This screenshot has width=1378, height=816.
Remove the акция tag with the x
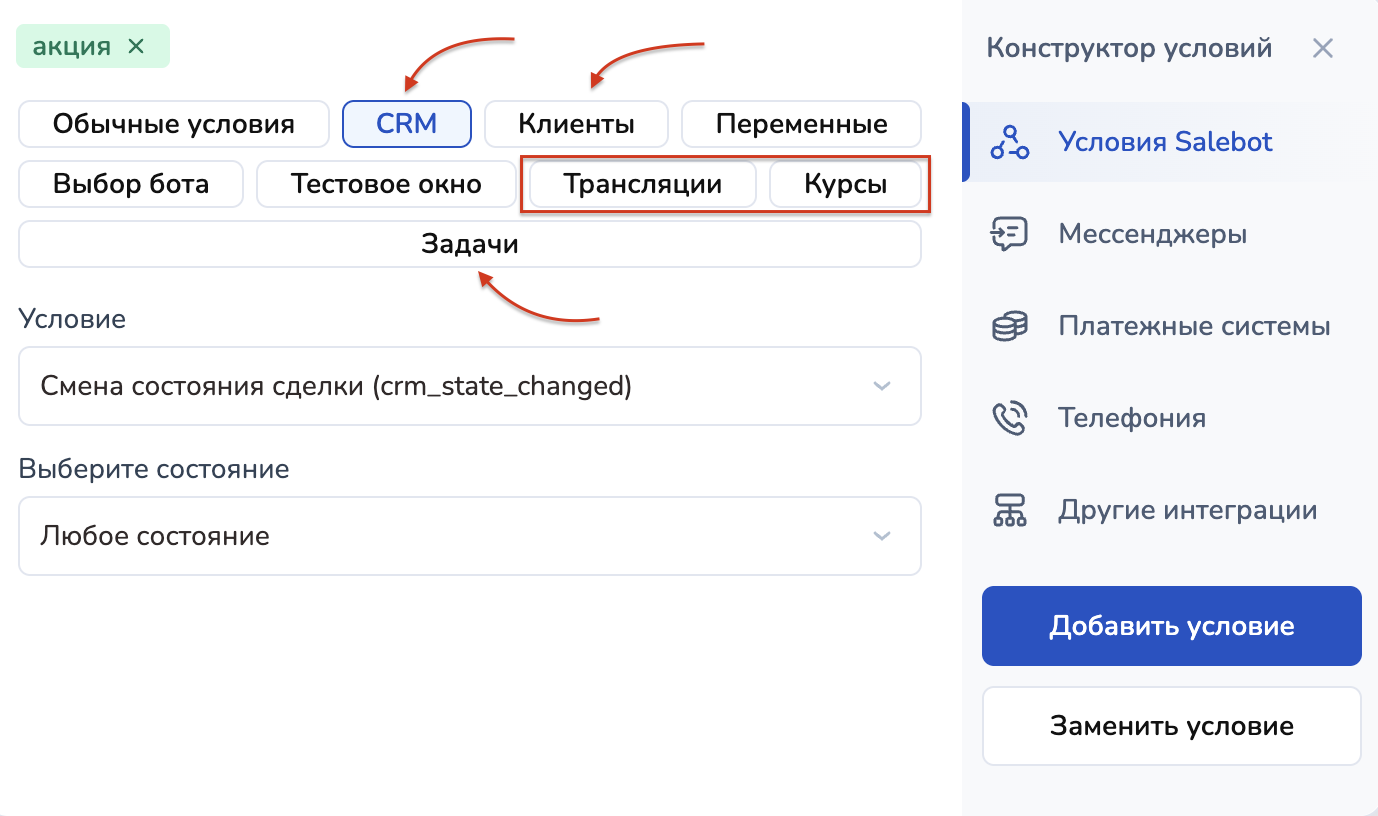[x=137, y=46]
